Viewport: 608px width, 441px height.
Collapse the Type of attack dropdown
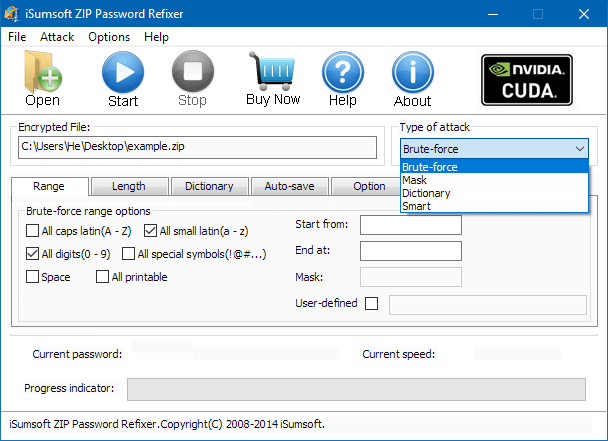(x=579, y=149)
